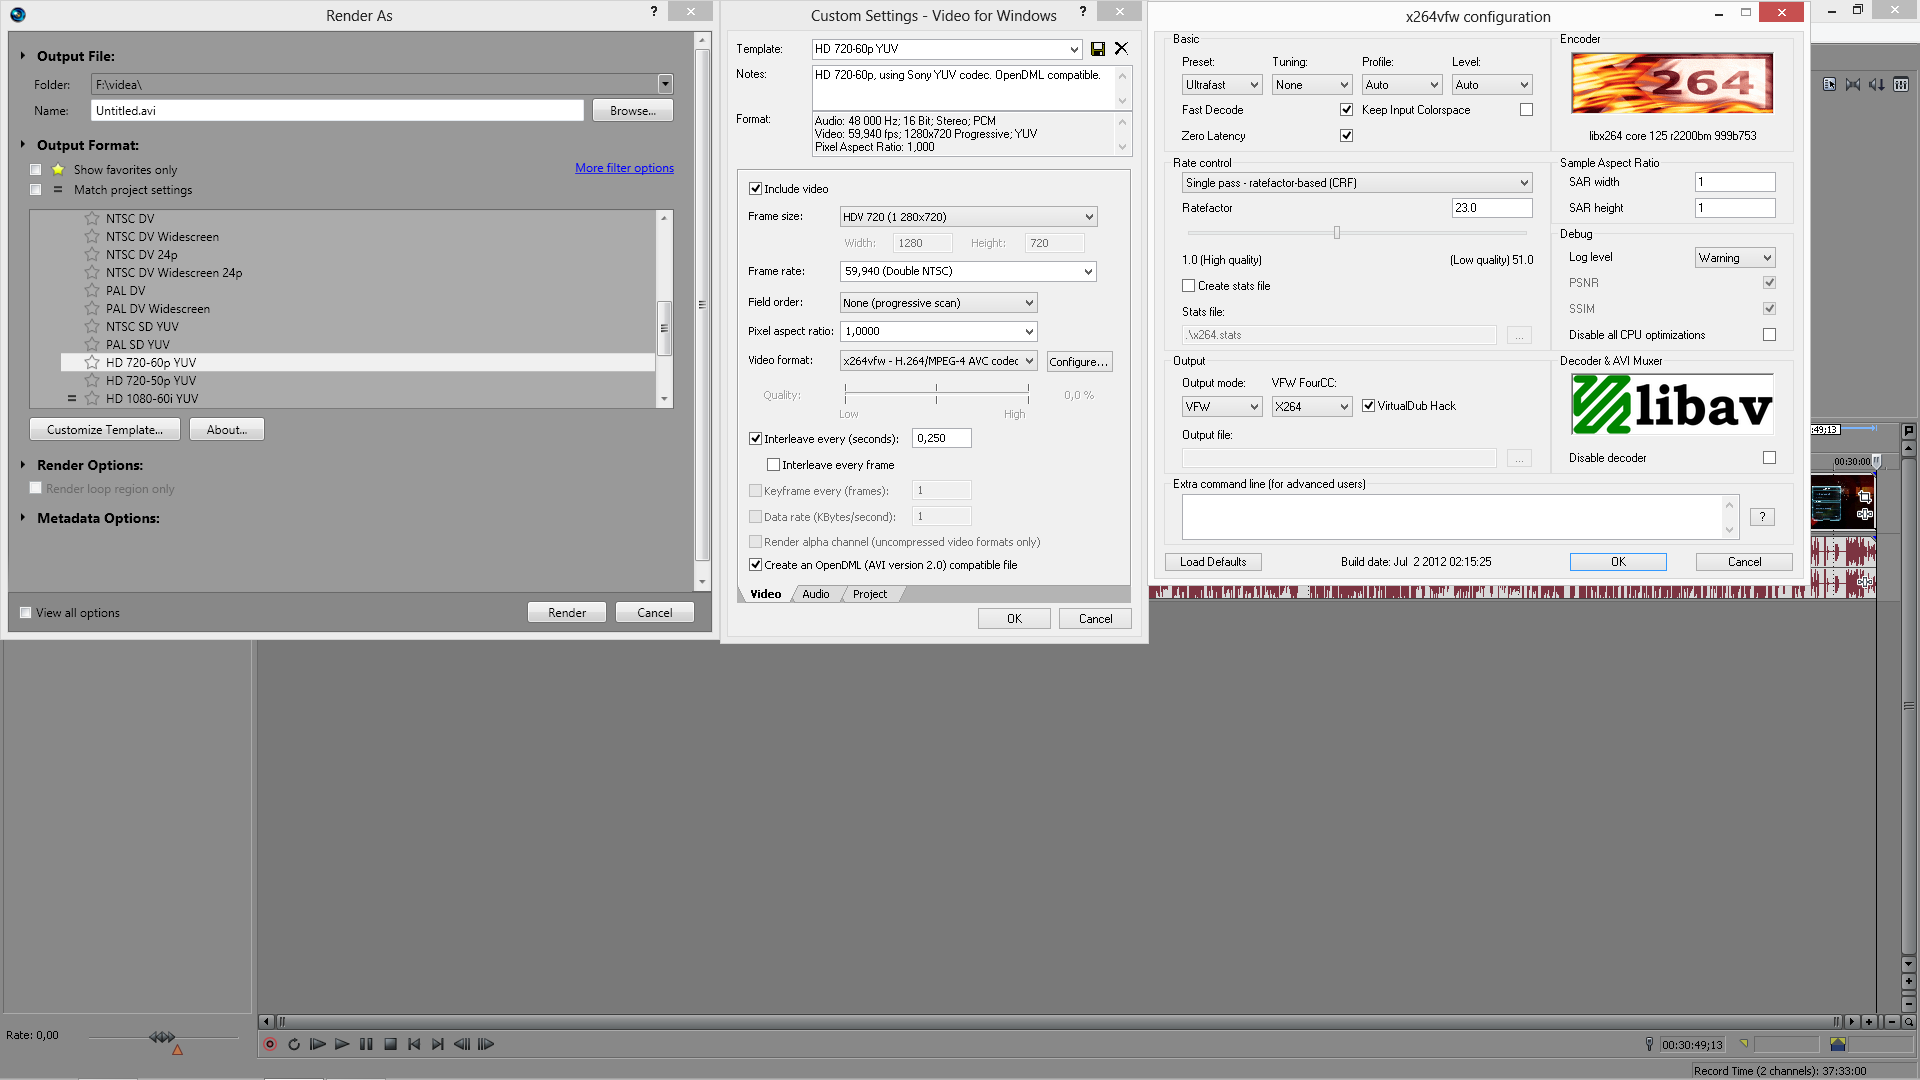The width and height of the screenshot is (1920, 1080).
Task: Click Load Defaults button
Action: coord(1213,562)
